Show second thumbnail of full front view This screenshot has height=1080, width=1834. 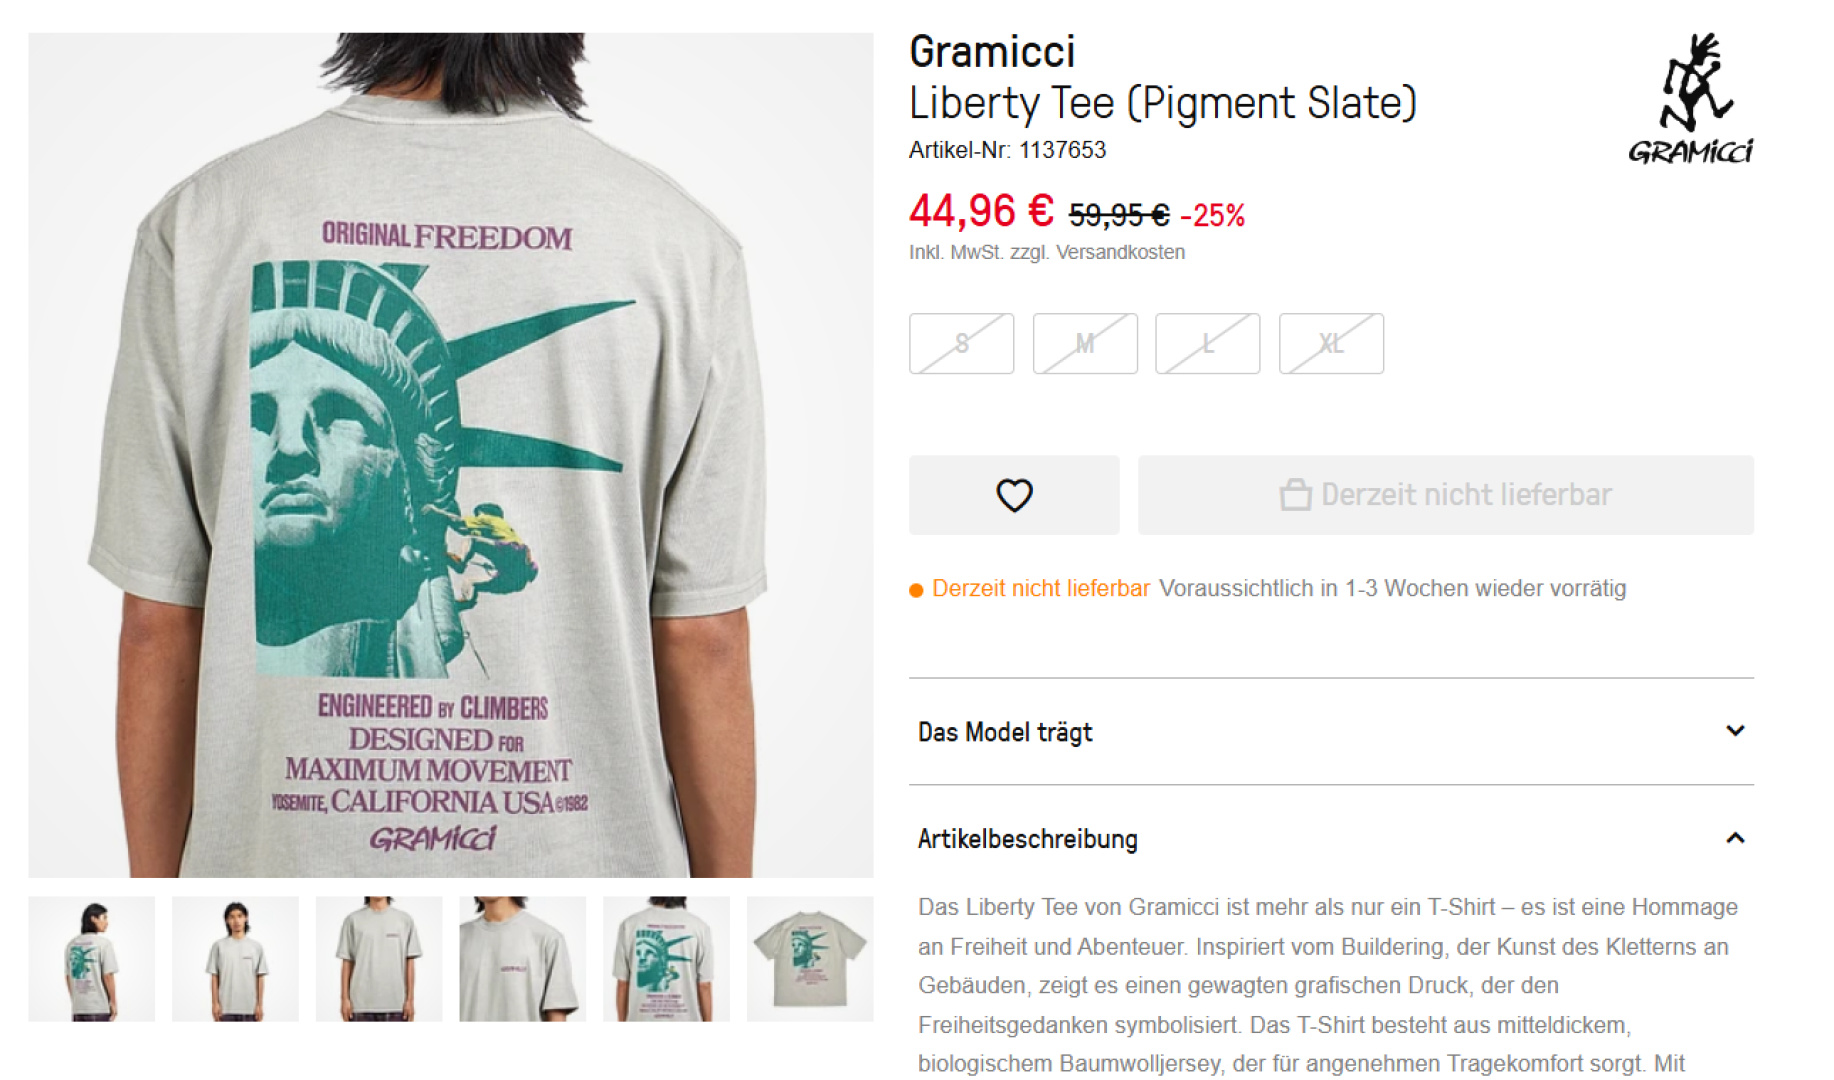click(x=235, y=959)
